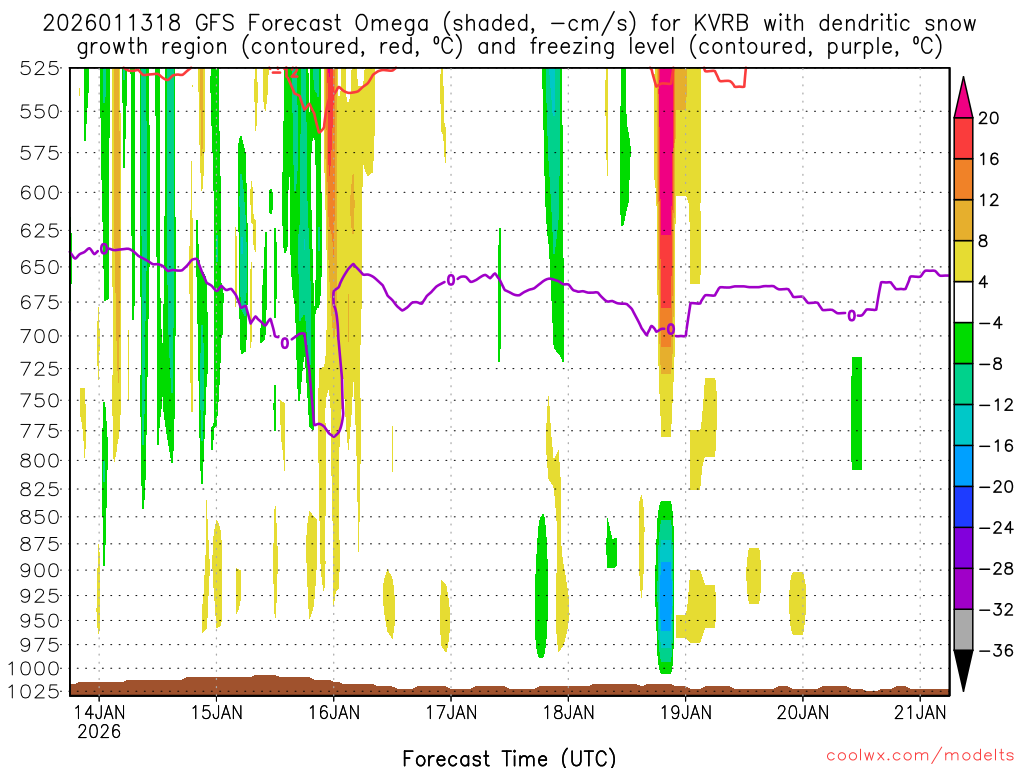
Task: Click the yellow swatch between 4 and 8
Action: point(963,261)
